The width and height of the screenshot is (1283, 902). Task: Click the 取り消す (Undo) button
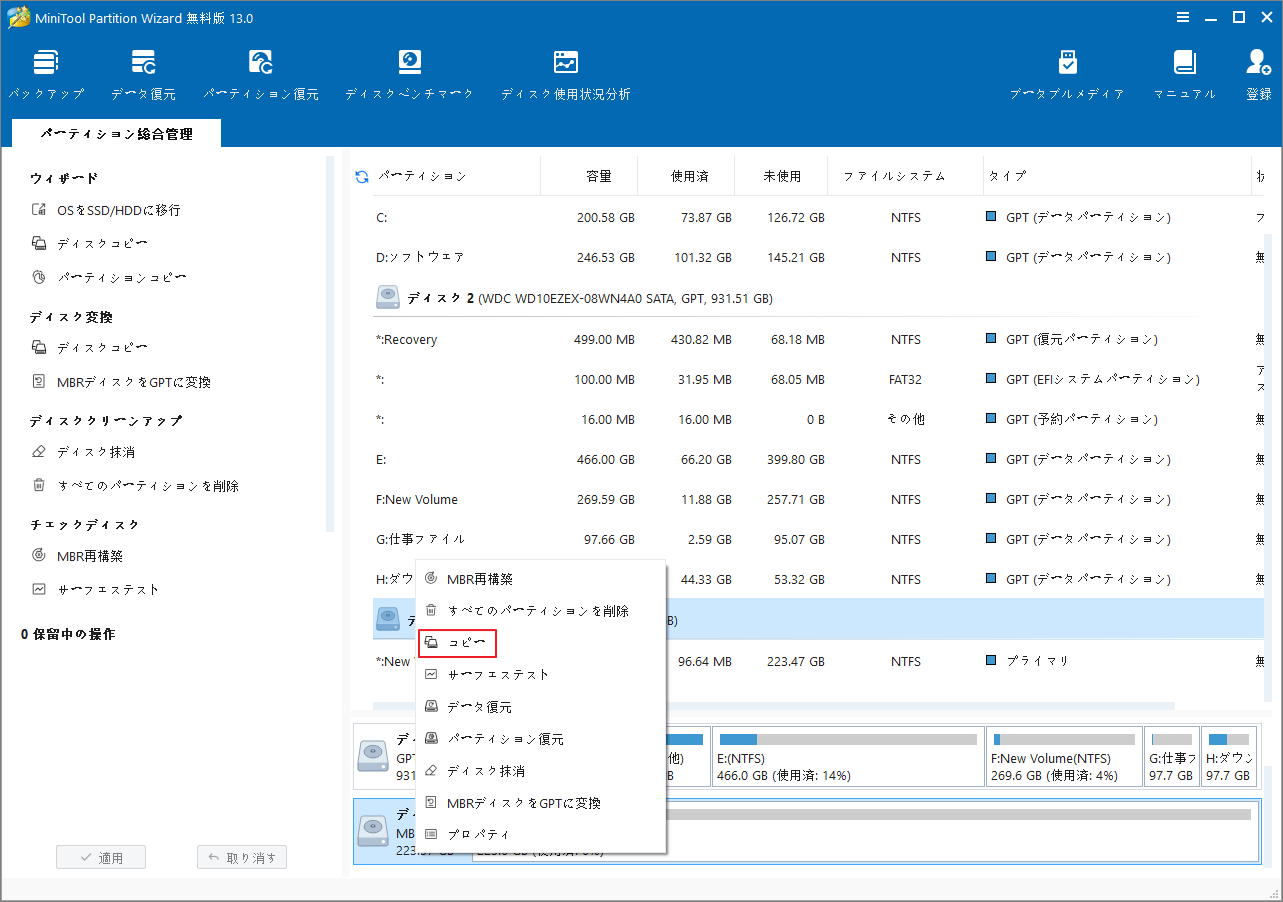(241, 856)
